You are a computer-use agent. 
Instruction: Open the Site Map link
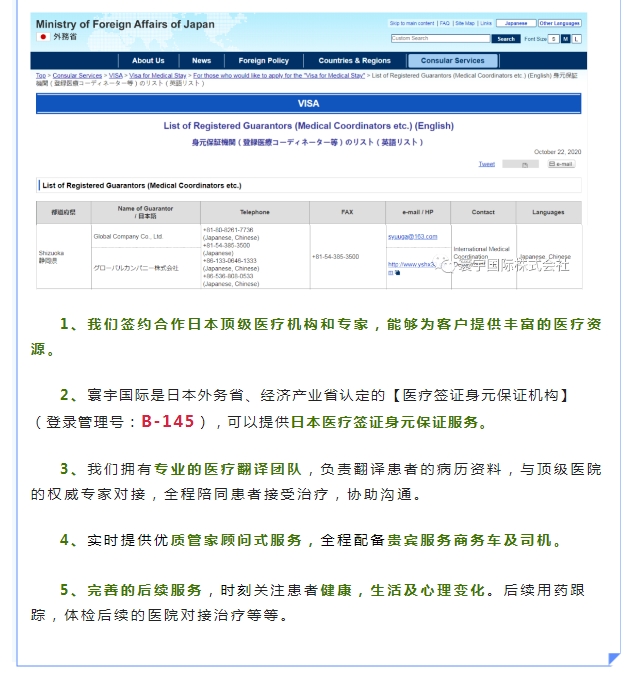tap(465, 23)
